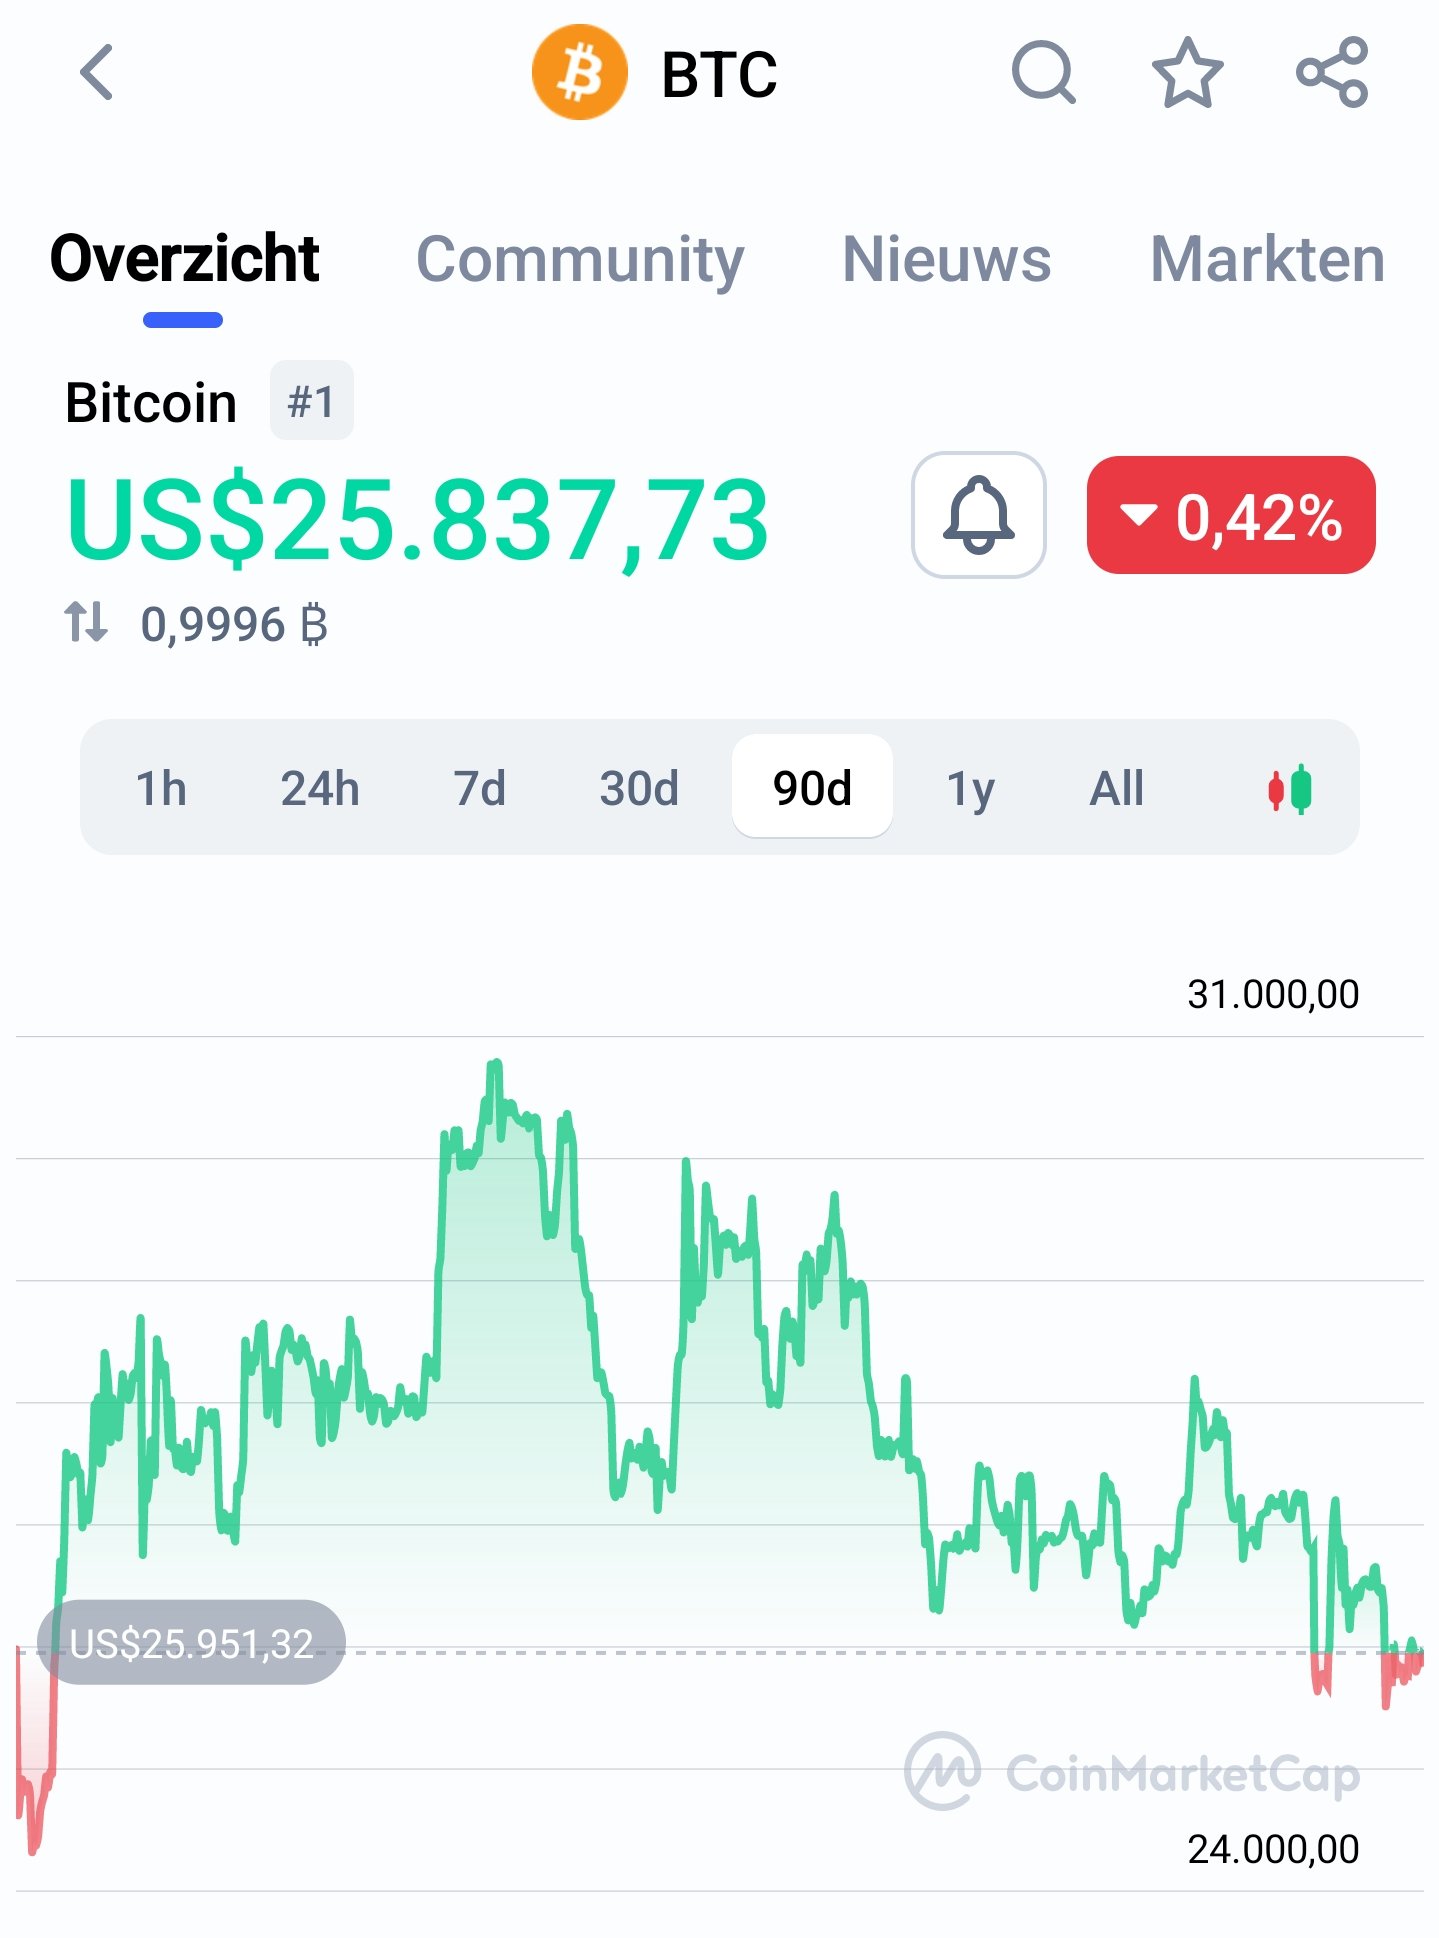Tap the red 0,42% change badge
This screenshot has height=1938, width=1439.
pyautogui.click(x=1231, y=515)
